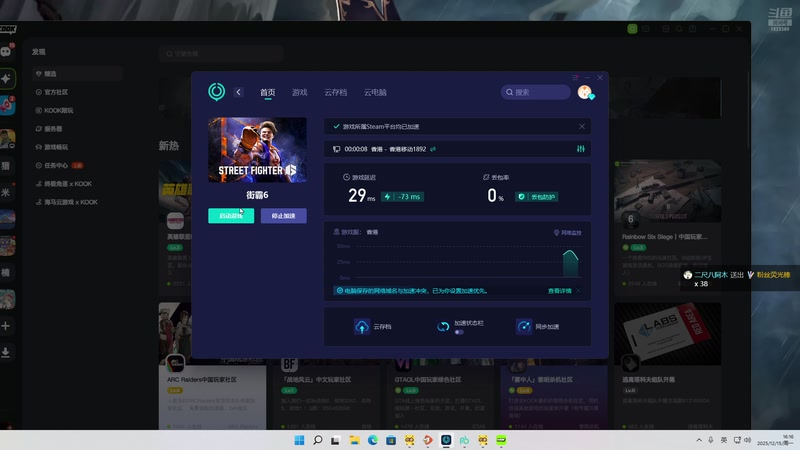800x450 pixels.
Task: Open KOOK server icon labeled 猎
Action: click(x=6, y=166)
